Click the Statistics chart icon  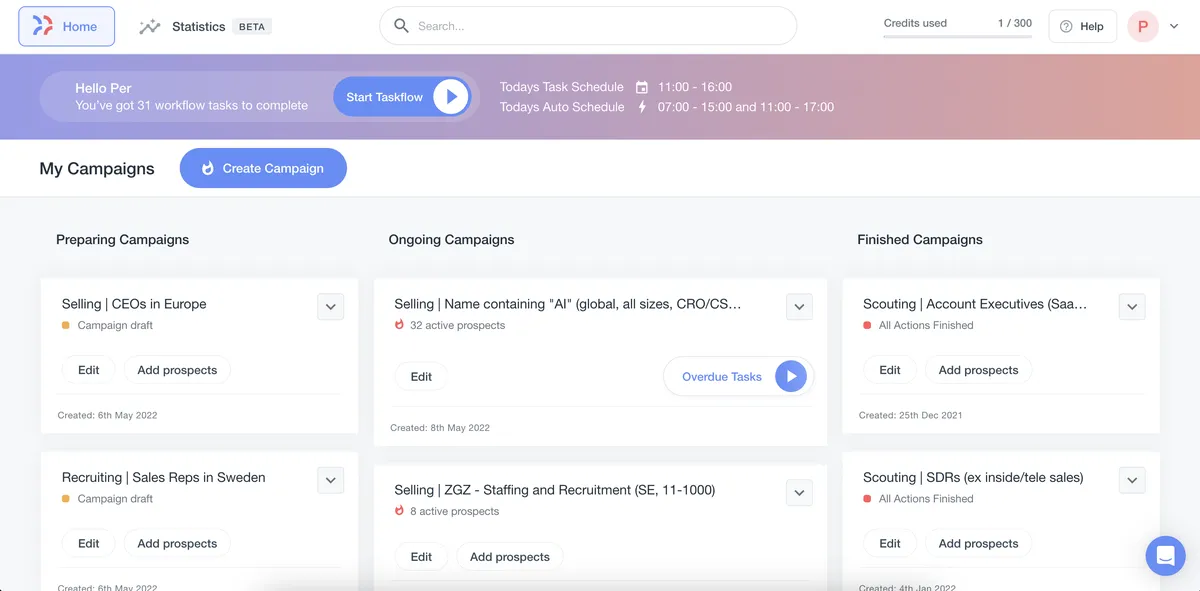[150, 27]
